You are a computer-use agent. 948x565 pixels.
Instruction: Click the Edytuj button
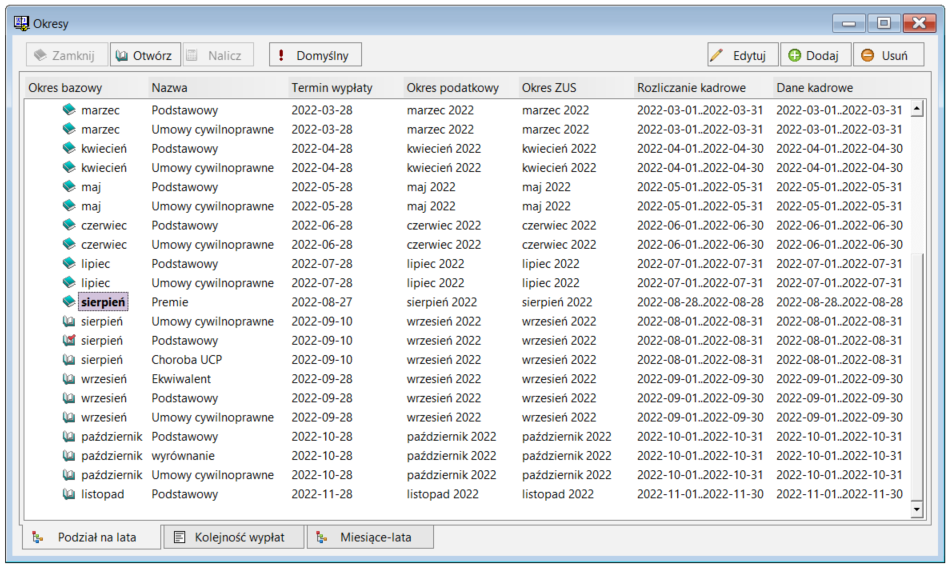tap(742, 55)
